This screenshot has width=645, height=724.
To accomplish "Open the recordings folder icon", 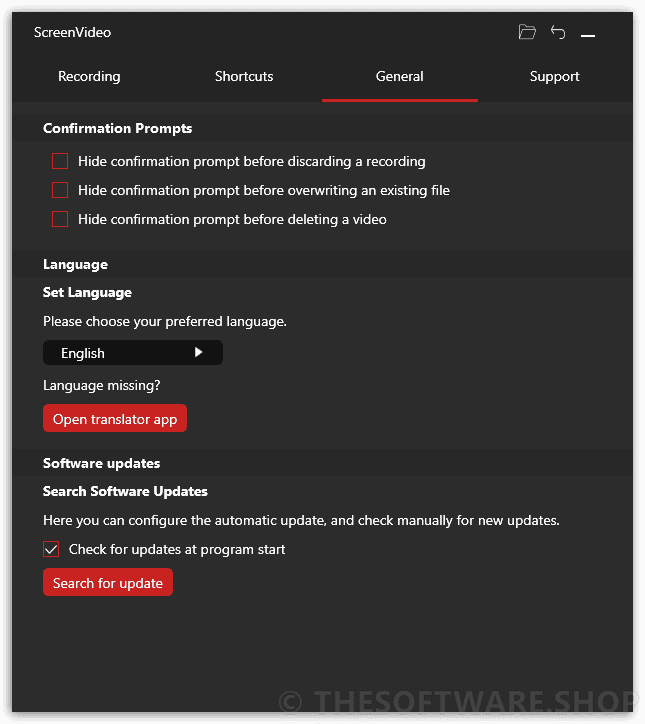I will point(527,32).
